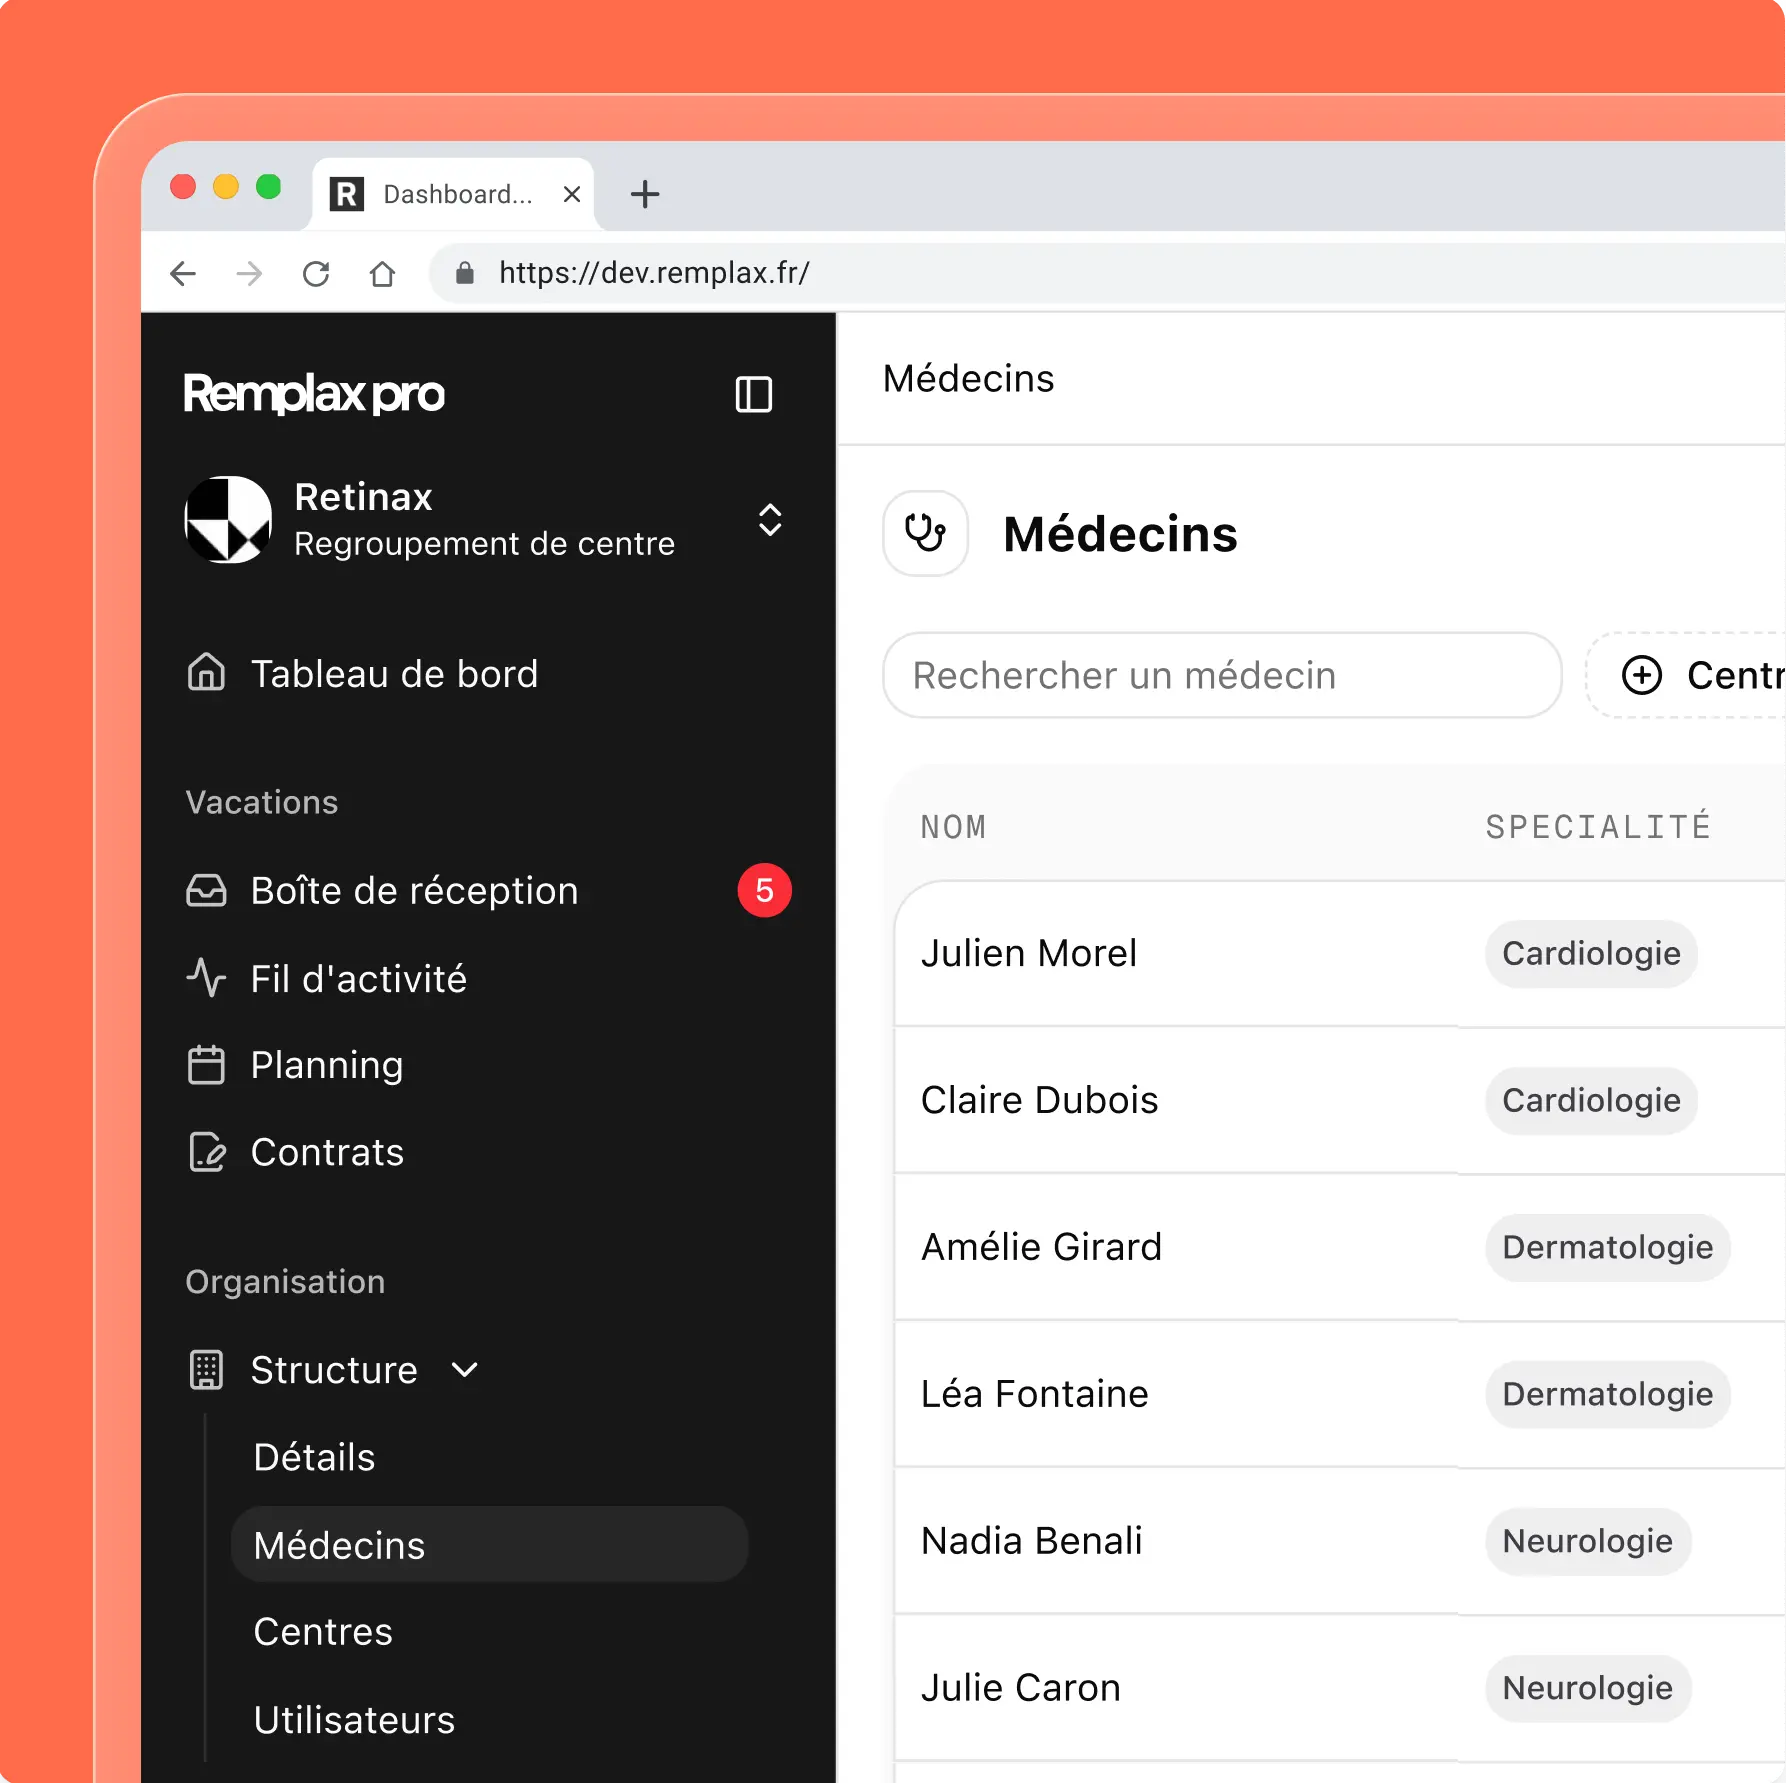This screenshot has height=1783, width=1786.
Task: Open the Claire Dubois row
Action: click(1340, 1100)
